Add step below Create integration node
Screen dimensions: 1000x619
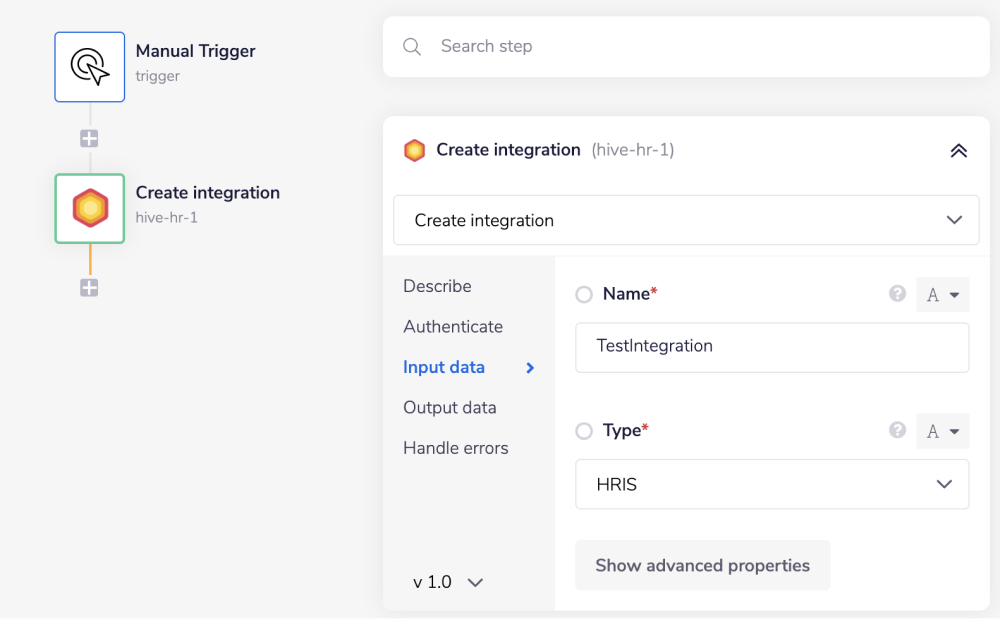[89, 288]
